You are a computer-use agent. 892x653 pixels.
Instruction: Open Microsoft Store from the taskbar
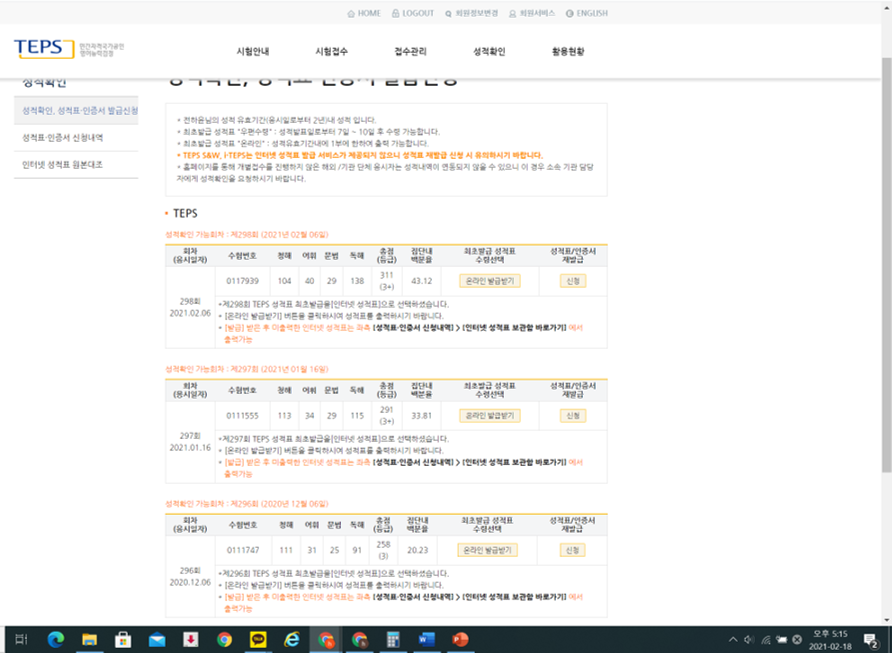(123, 639)
